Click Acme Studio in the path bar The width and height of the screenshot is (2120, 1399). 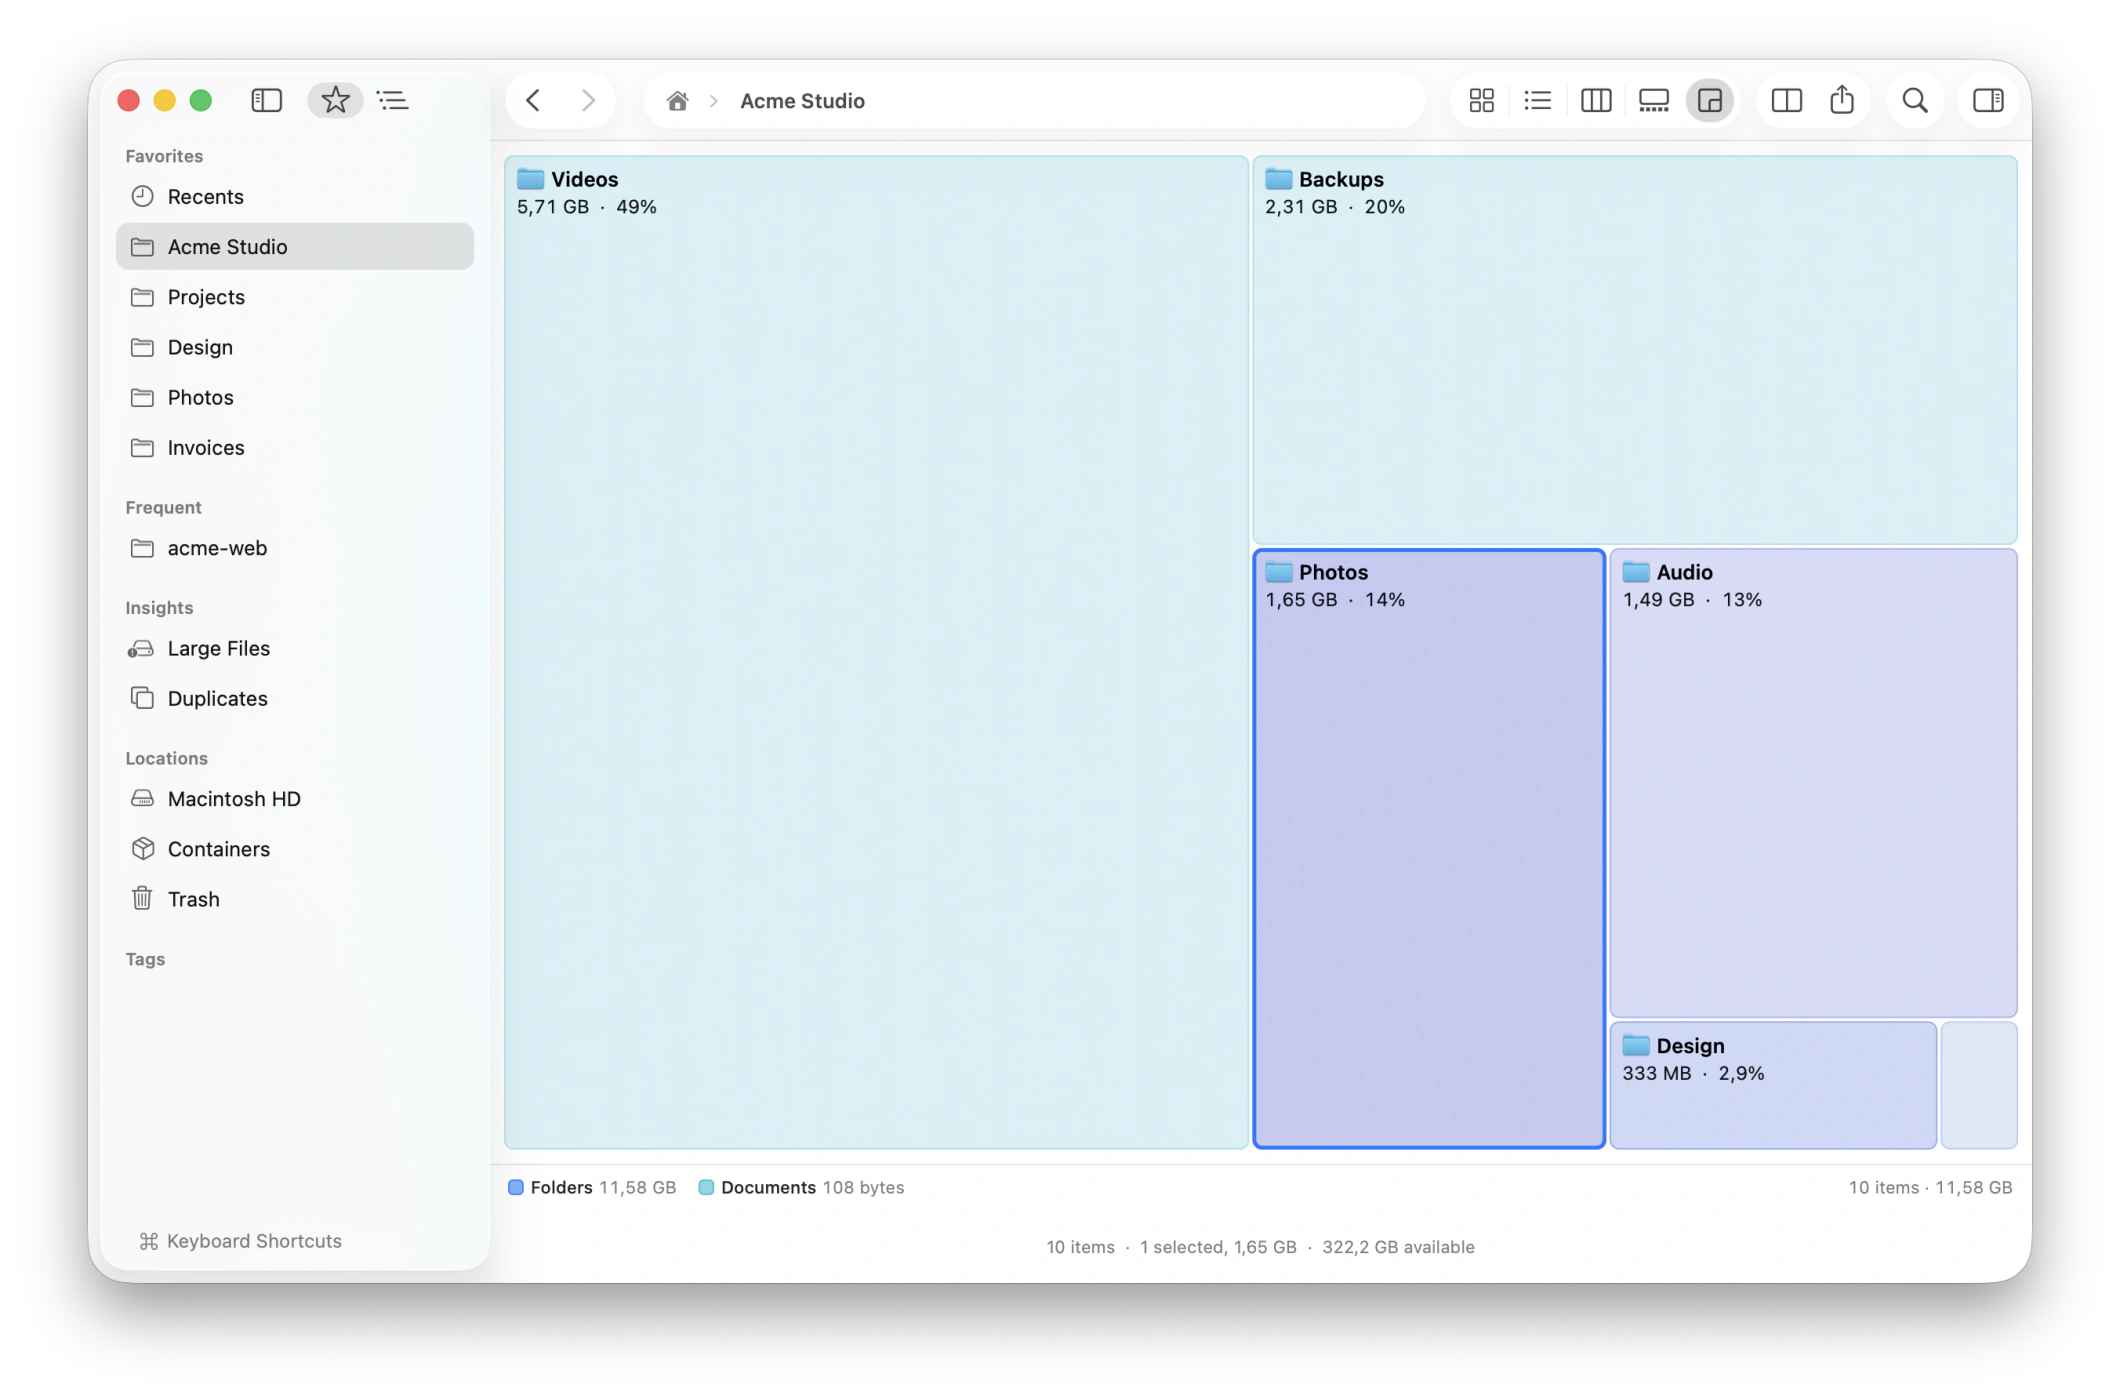tap(802, 101)
